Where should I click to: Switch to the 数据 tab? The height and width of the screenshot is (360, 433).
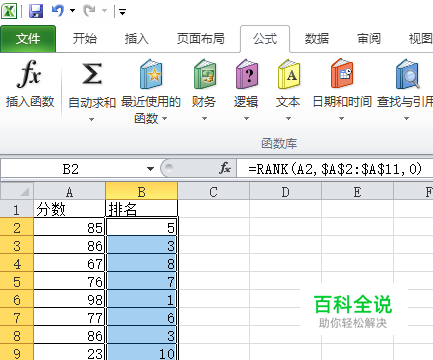(317, 39)
